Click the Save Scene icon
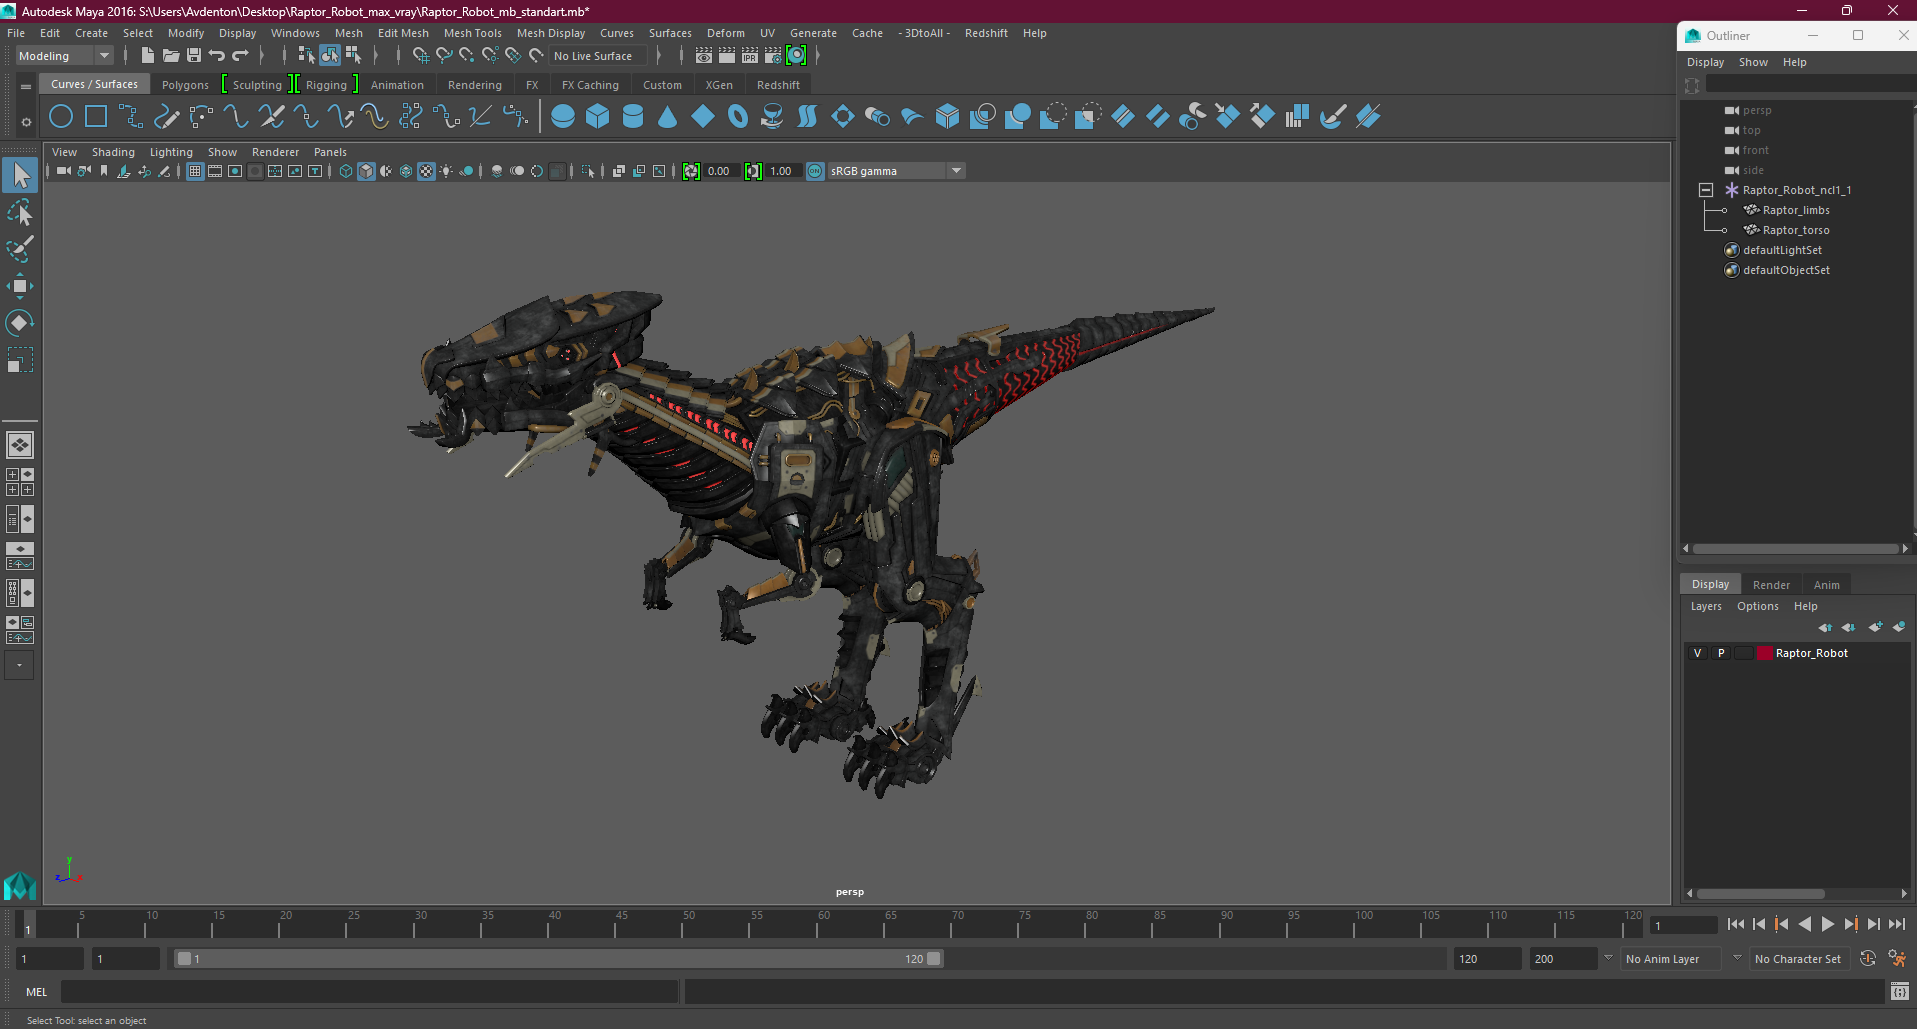Screen dimensions: 1917x1029 coord(194,56)
